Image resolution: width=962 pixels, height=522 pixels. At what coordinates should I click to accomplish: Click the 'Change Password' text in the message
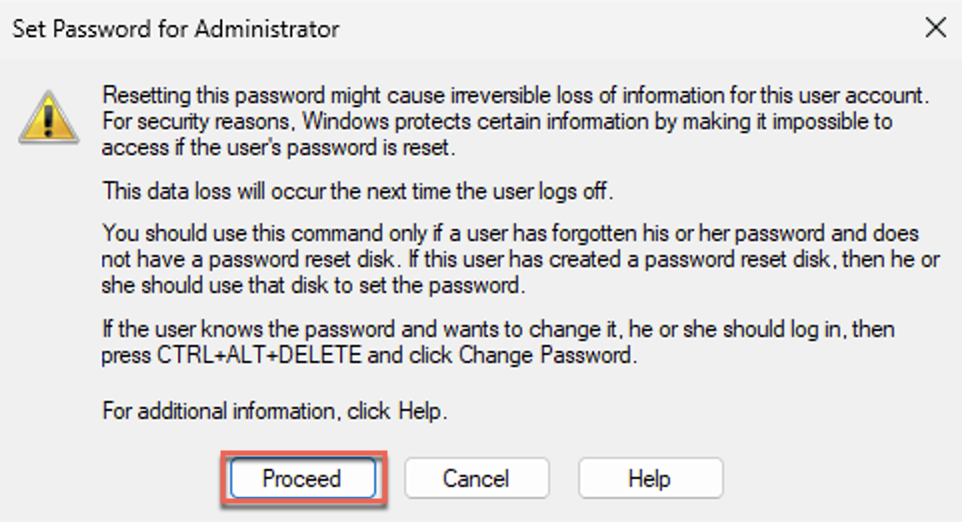[x=546, y=353]
